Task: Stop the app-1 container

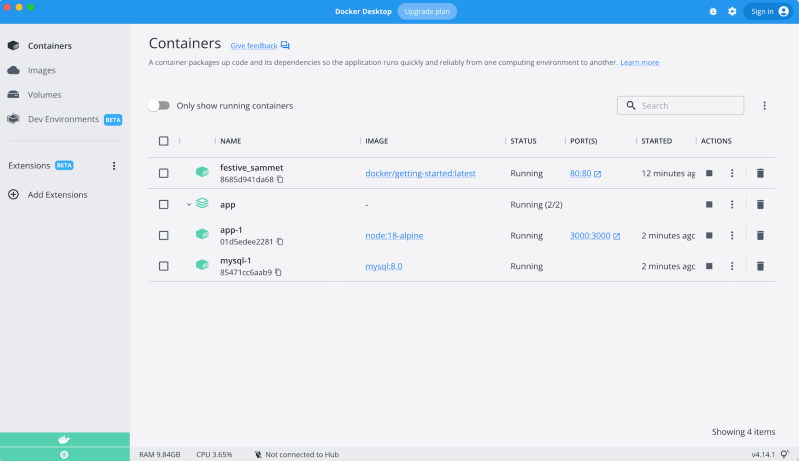Action: [x=709, y=235]
